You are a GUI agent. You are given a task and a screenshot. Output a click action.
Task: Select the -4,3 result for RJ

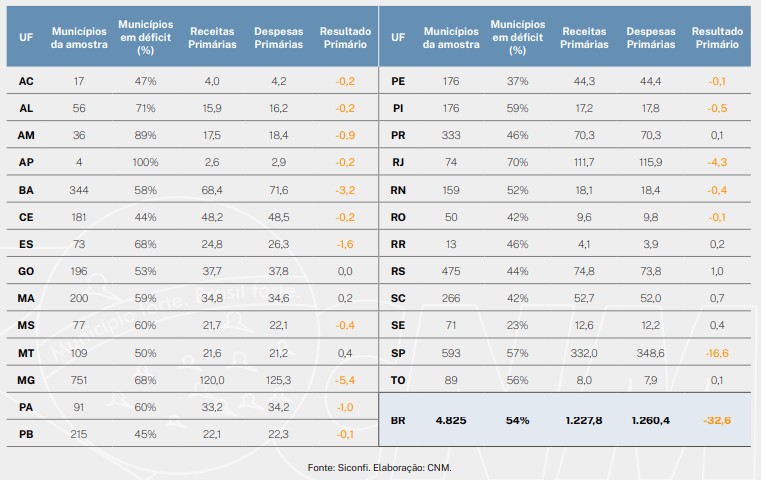pos(716,162)
